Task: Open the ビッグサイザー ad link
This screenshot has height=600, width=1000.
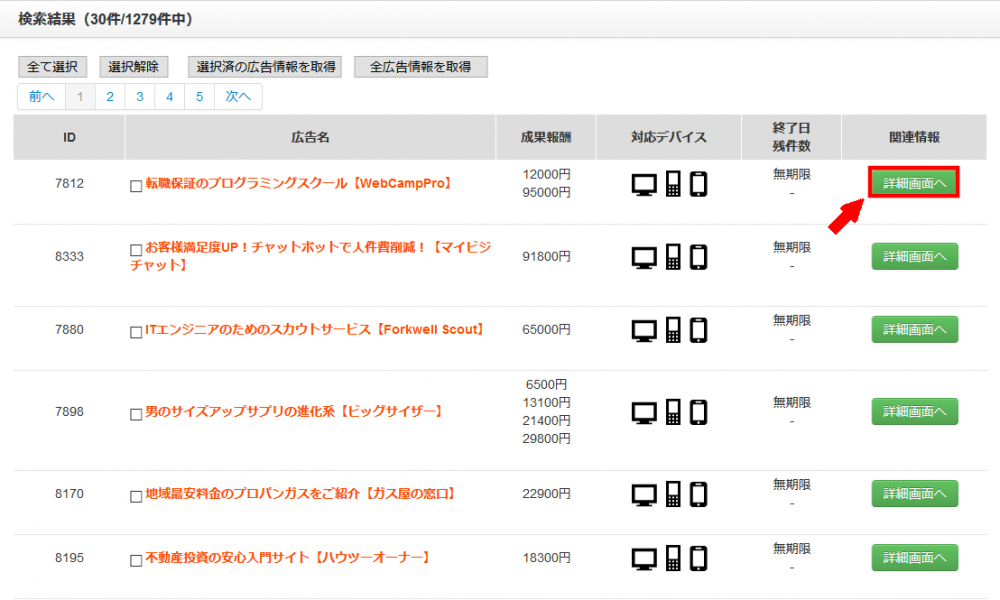Action: pyautogui.click(x=294, y=412)
